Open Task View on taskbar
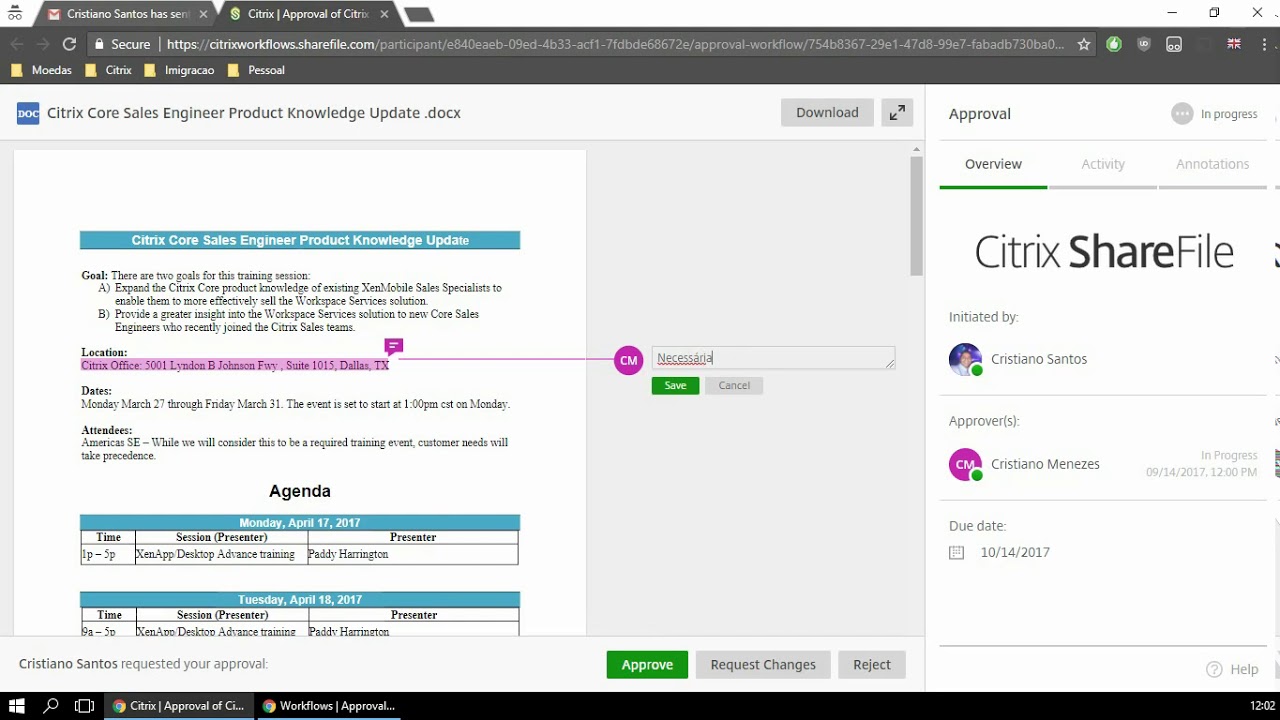This screenshot has width=1280, height=720. coord(85,706)
